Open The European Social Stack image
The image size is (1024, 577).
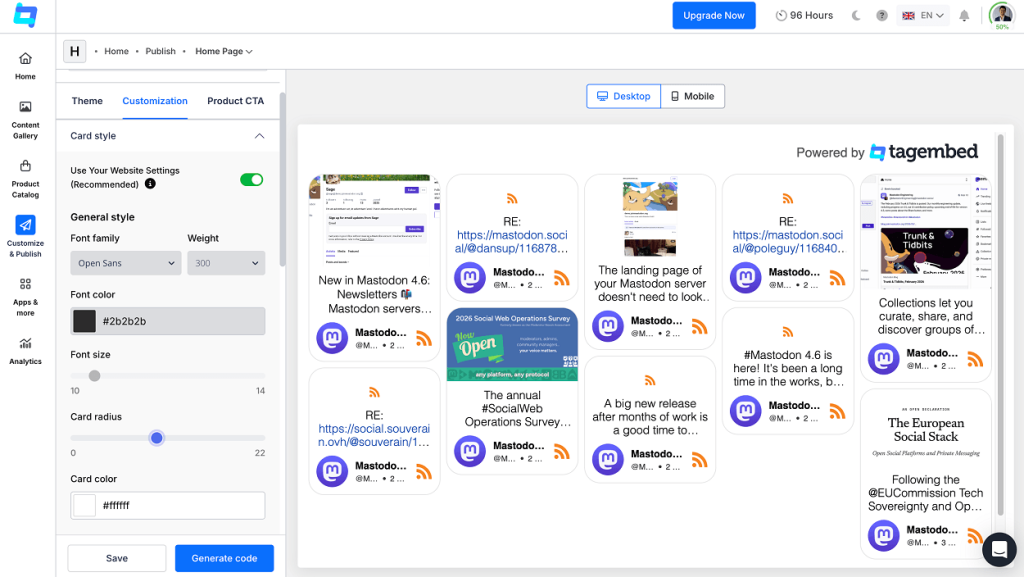925,431
